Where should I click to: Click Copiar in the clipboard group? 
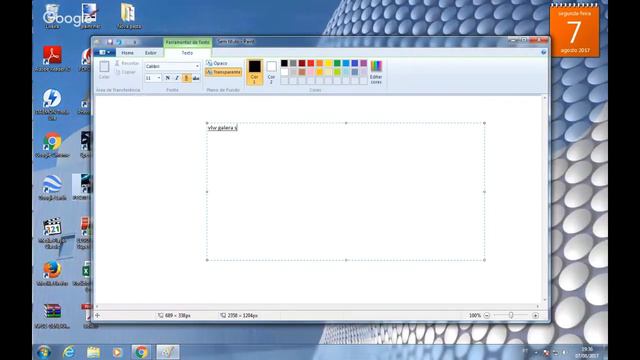(x=125, y=72)
